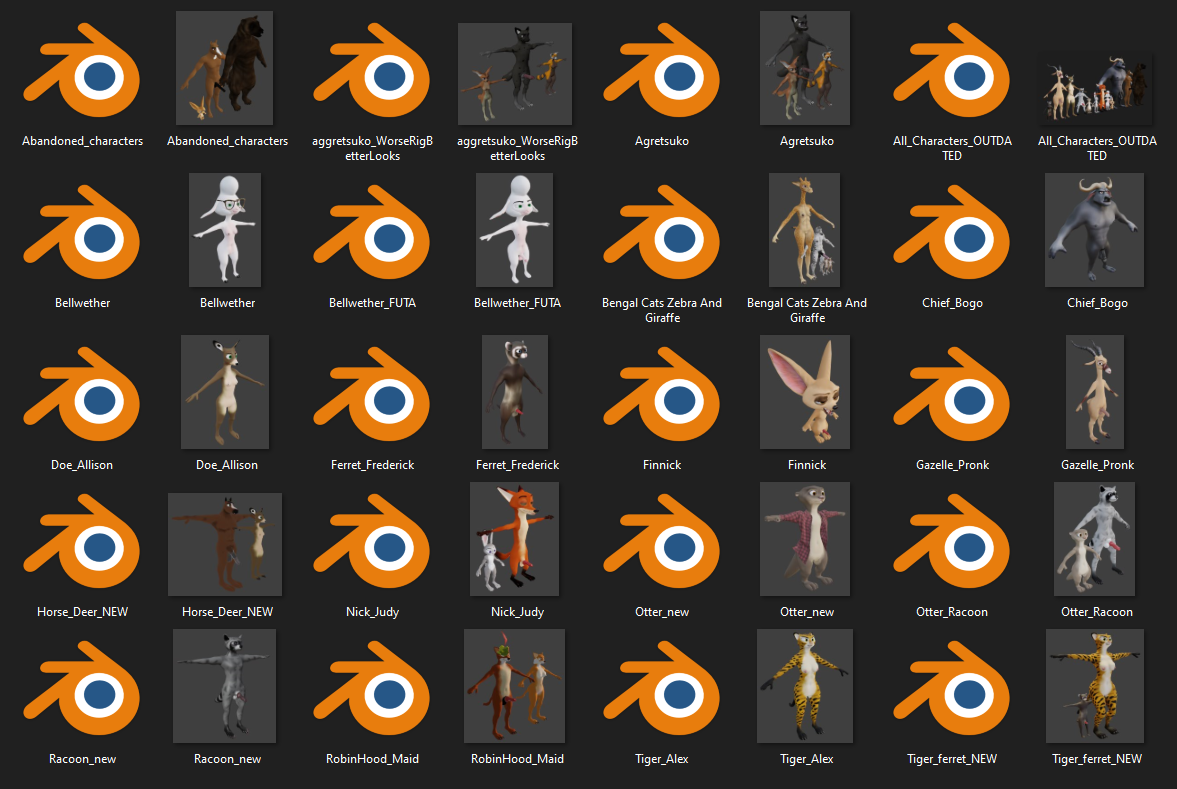Screen dimensions: 1177x789
Task: Select the Tiger_Alex image thumbnail
Action: pos(805,686)
